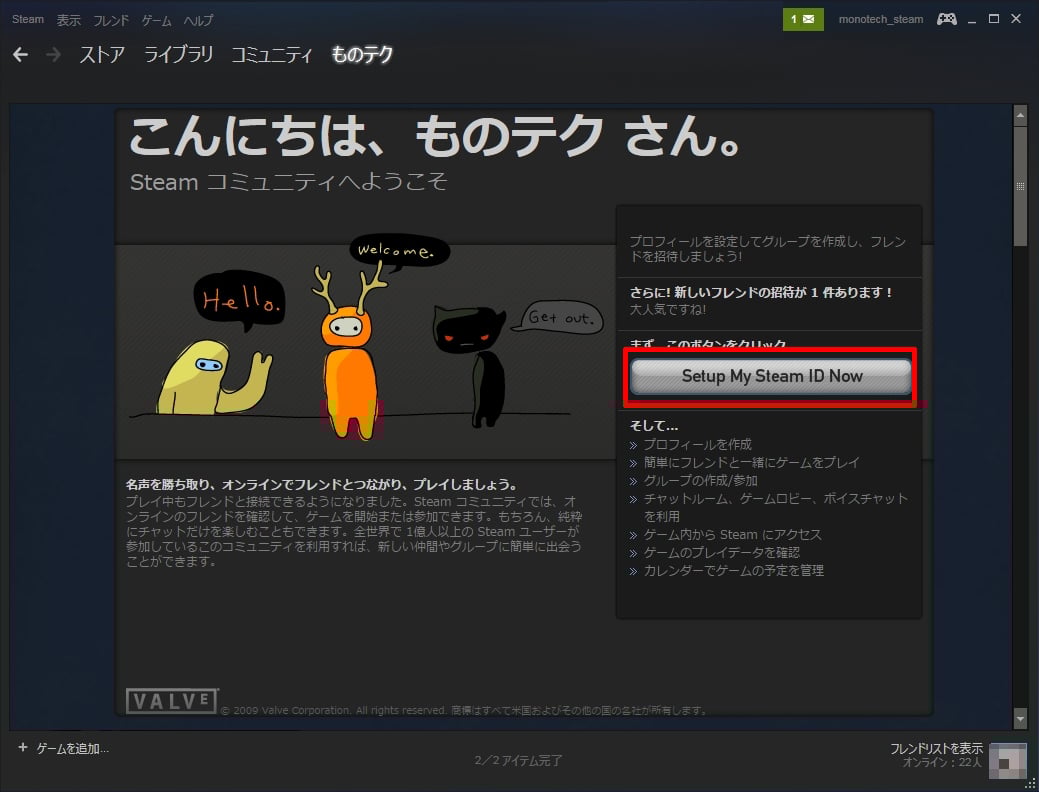Click the new friend invite notice
This screenshot has width=1039, height=792.
tap(761, 292)
